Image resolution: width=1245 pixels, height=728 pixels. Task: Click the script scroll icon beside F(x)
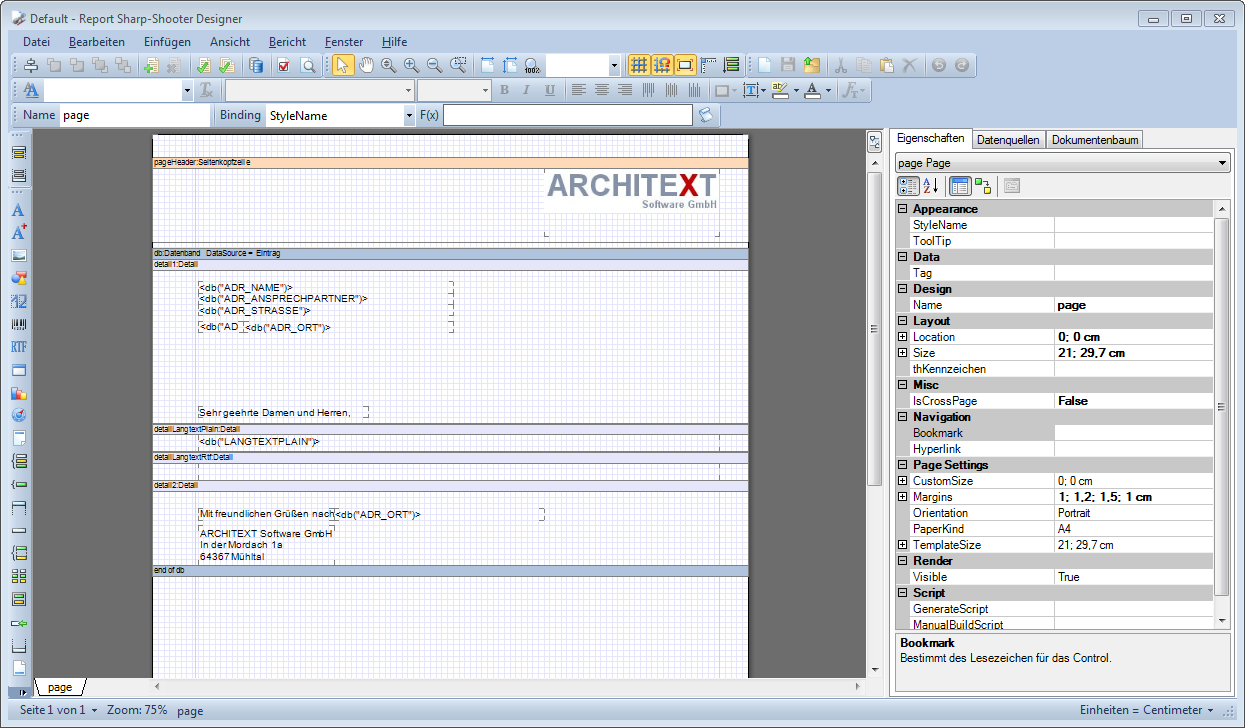click(x=706, y=115)
